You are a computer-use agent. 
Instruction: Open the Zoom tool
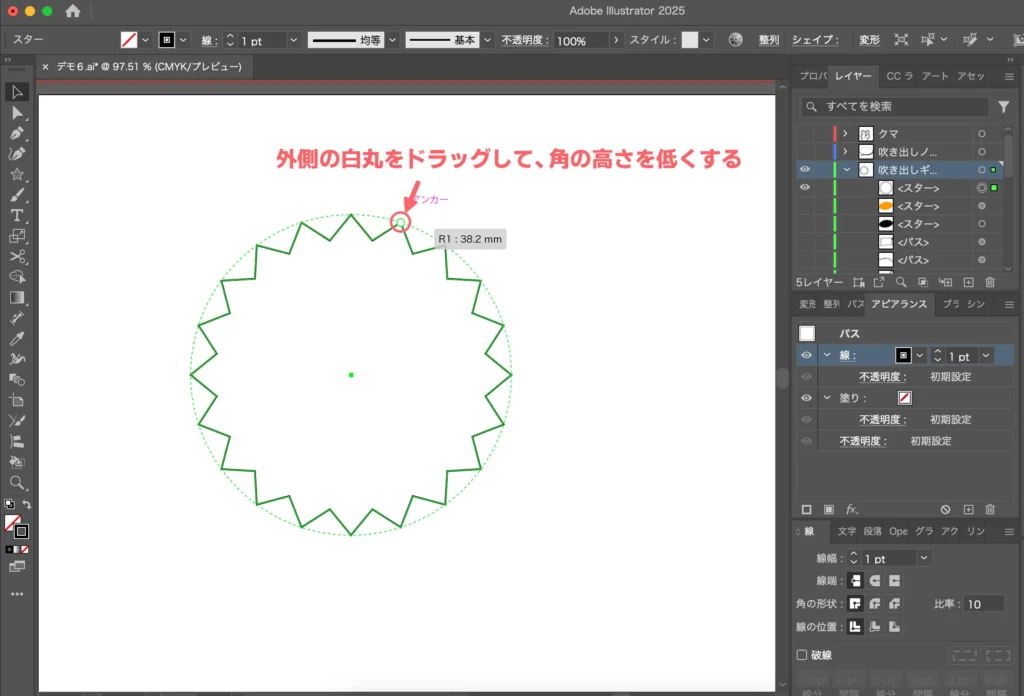coord(14,481)
